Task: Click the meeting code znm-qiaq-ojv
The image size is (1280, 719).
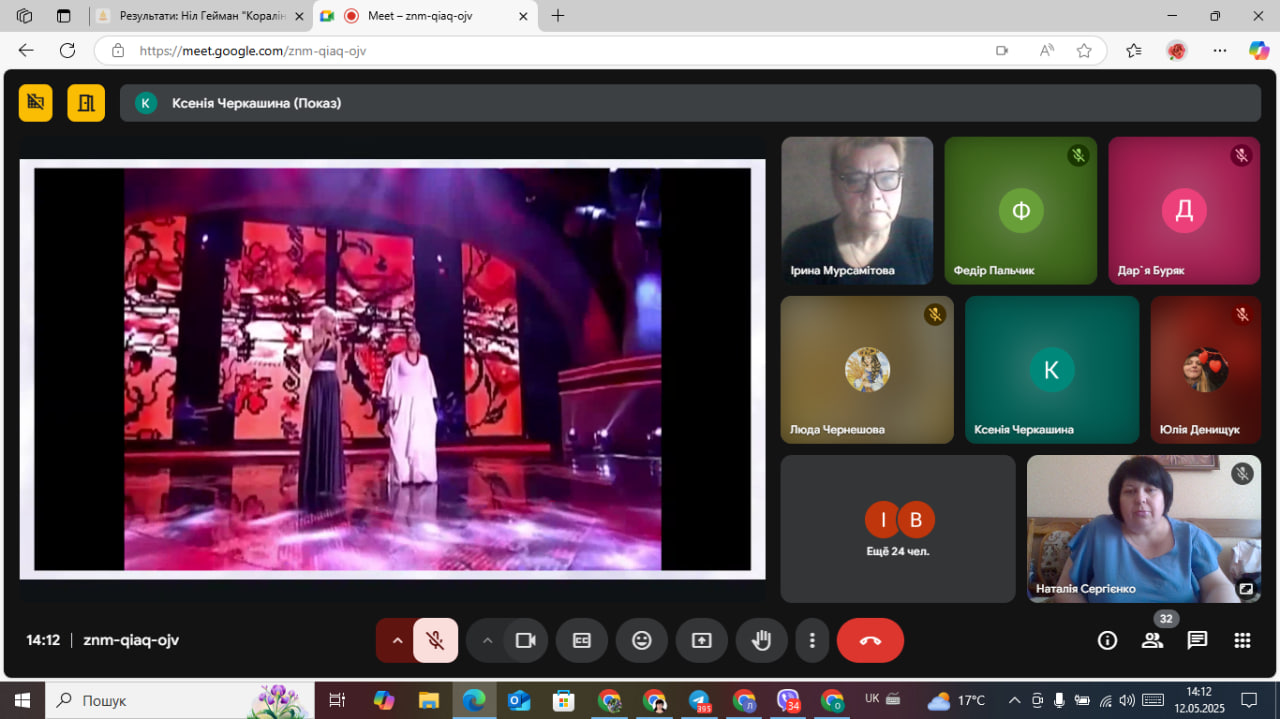Action: coord(131,641)
